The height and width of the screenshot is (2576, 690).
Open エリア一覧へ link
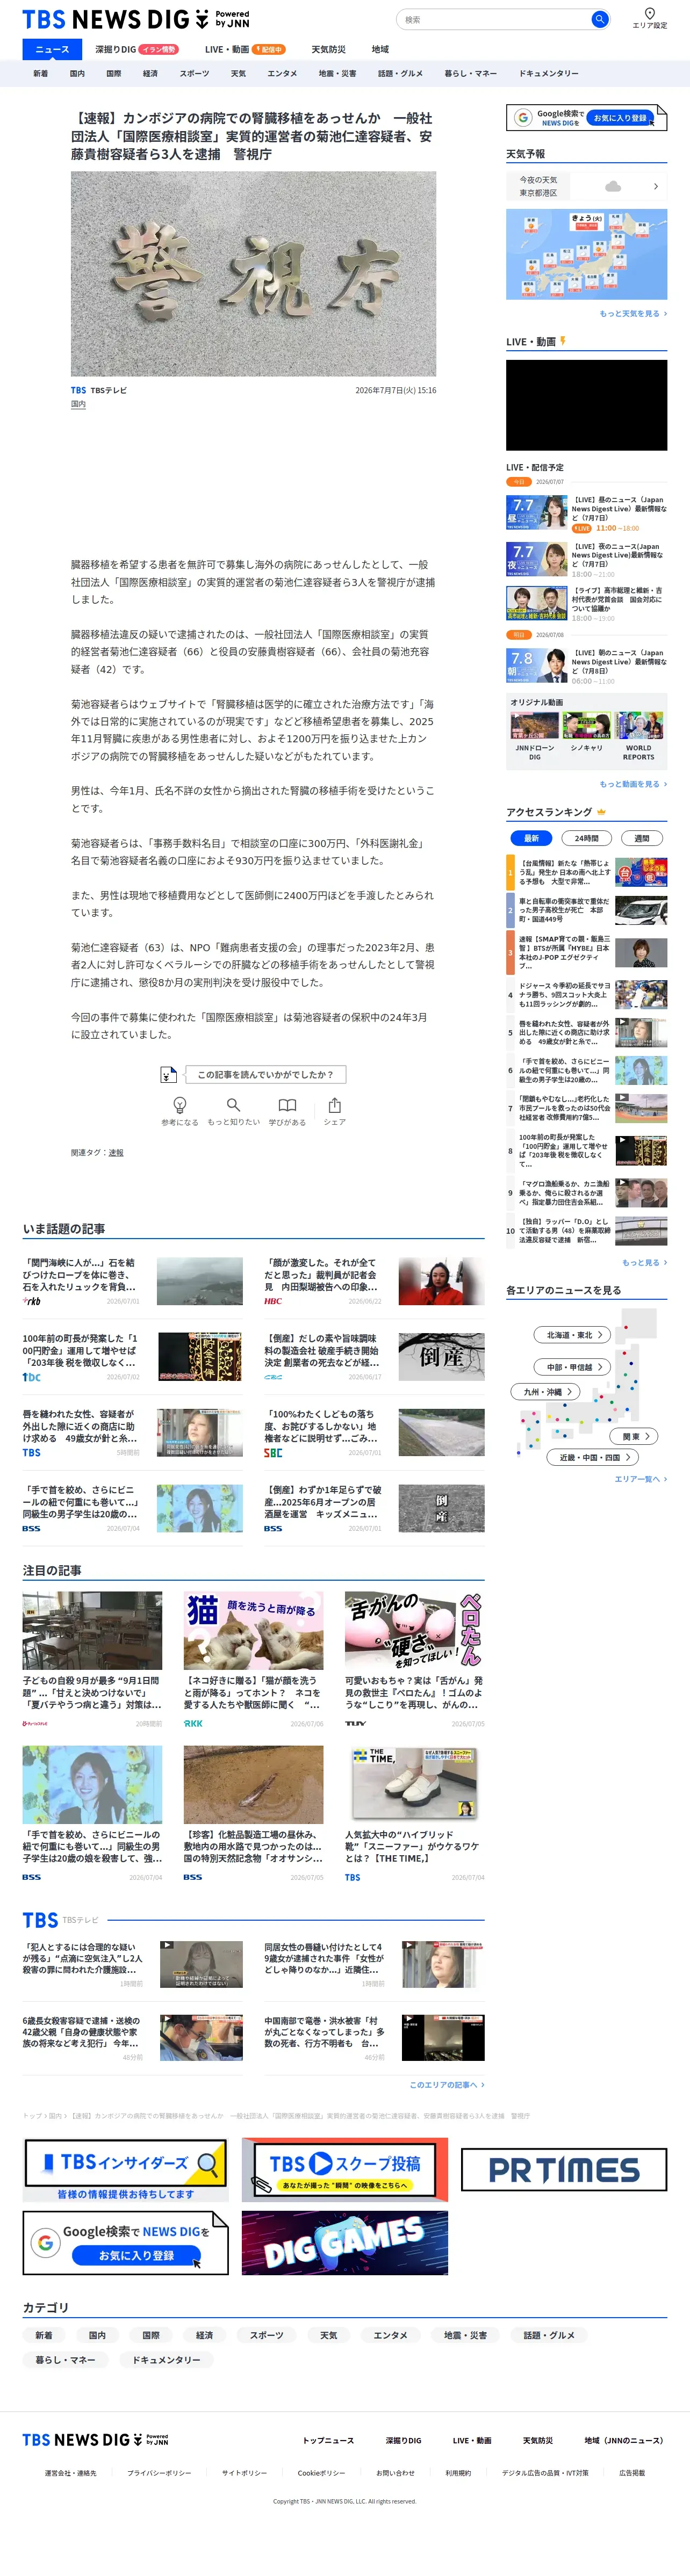coord(641,1479)
